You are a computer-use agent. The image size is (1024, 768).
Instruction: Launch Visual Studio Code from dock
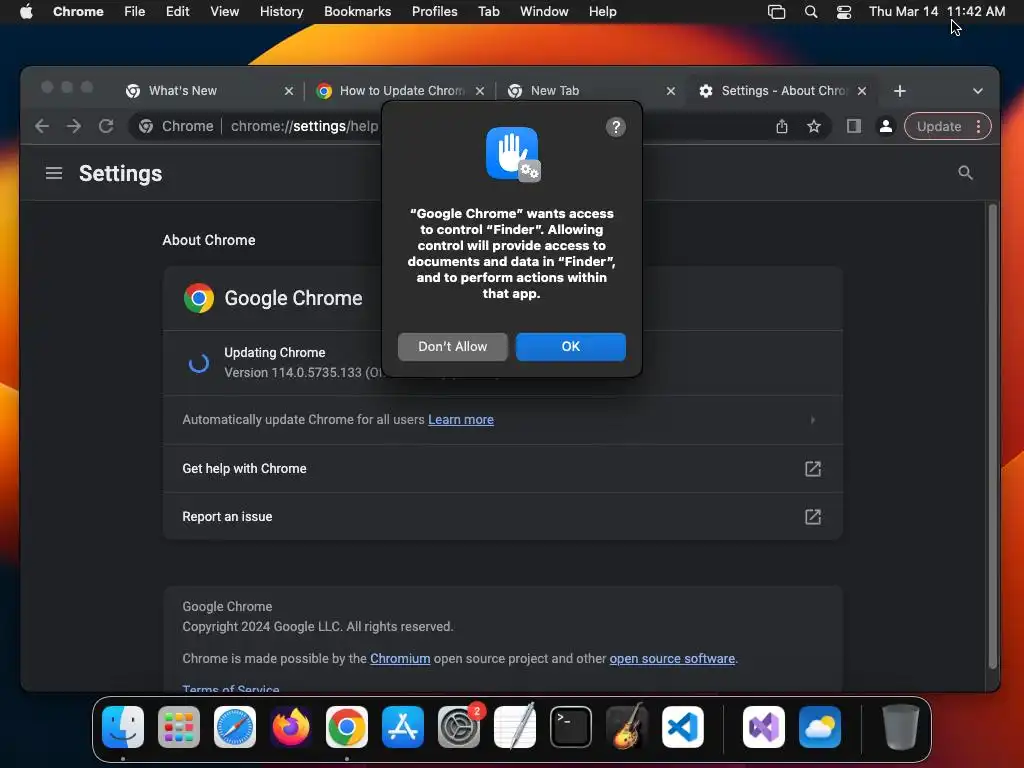(x=682, y=727)
